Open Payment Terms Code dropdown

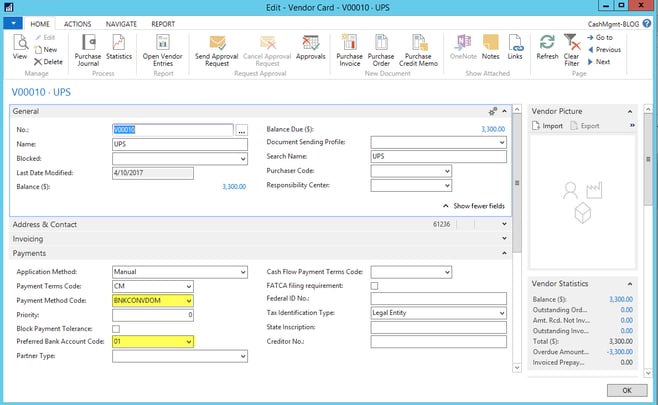pyautogui.click(x=188, y=287)
